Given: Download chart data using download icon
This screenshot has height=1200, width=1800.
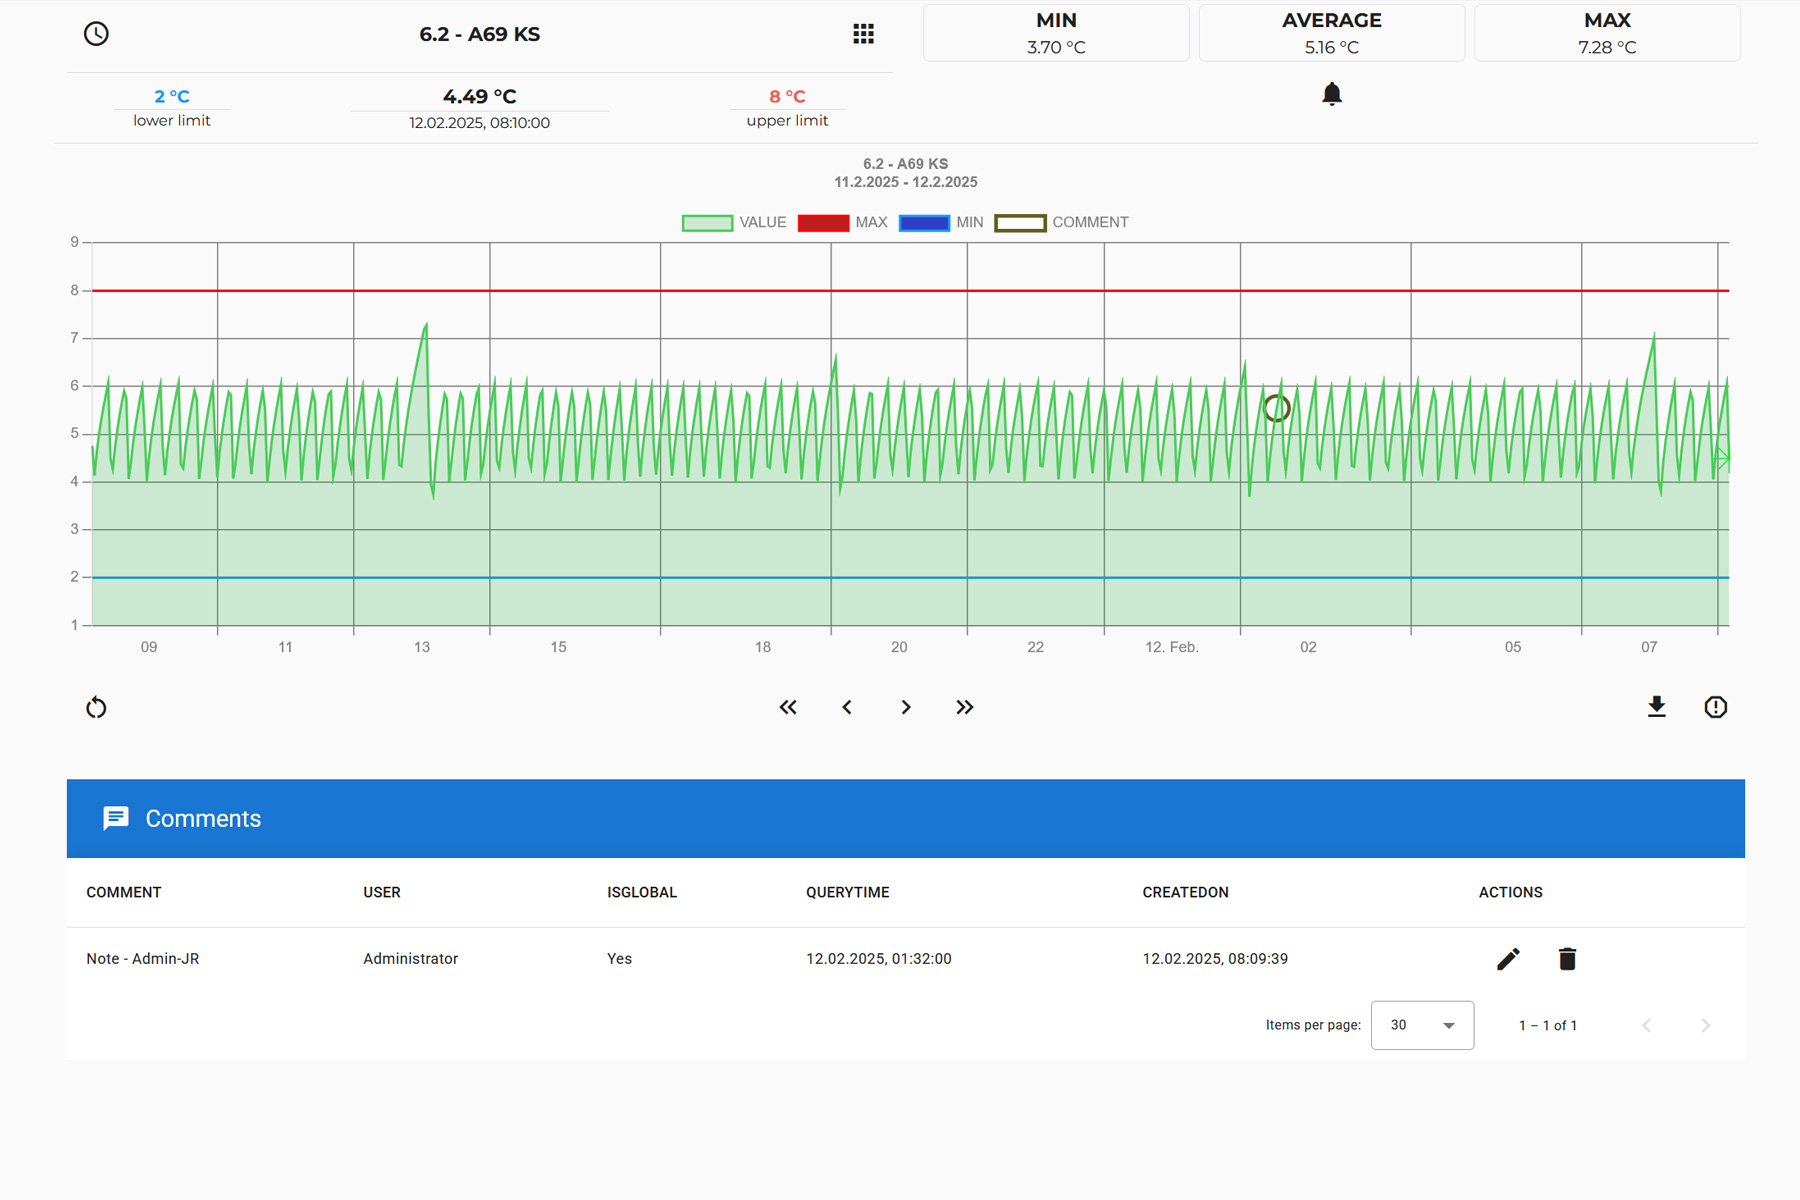Looking at the screenshot, I should [x=1656, y=707].
